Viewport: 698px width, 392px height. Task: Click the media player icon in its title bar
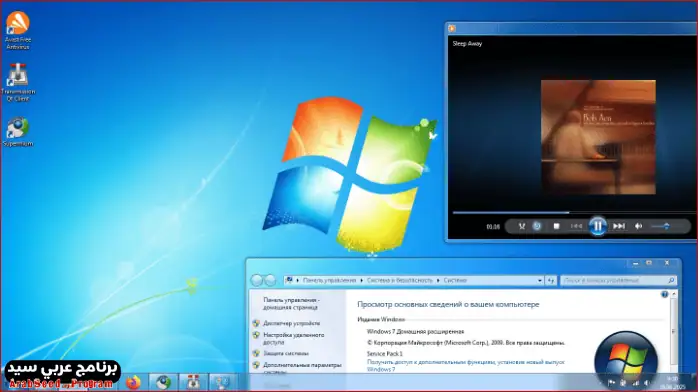click(452, 28)
